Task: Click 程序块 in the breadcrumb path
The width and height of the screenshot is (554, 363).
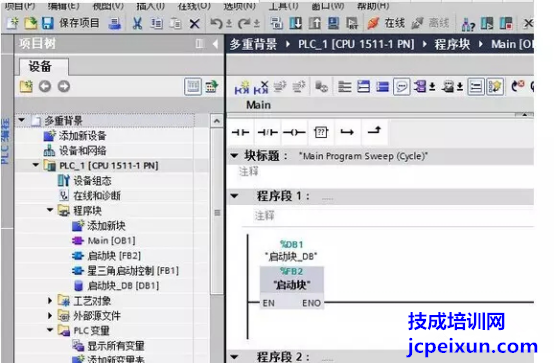Action: point(452,44)
